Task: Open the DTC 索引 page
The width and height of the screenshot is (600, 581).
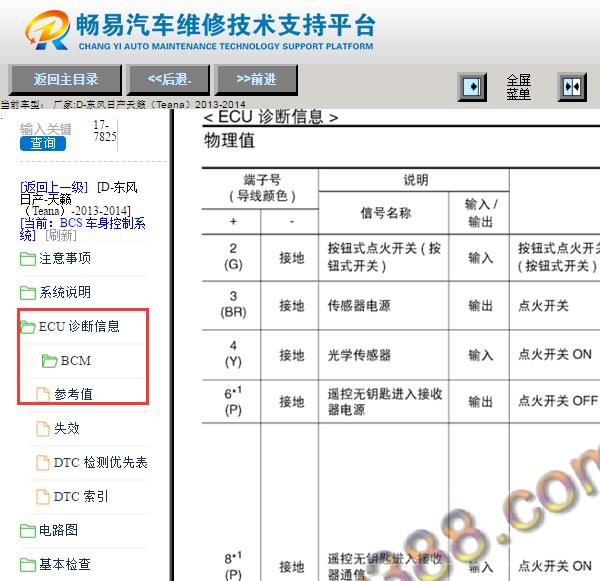Action: click(x=81, y=496)
